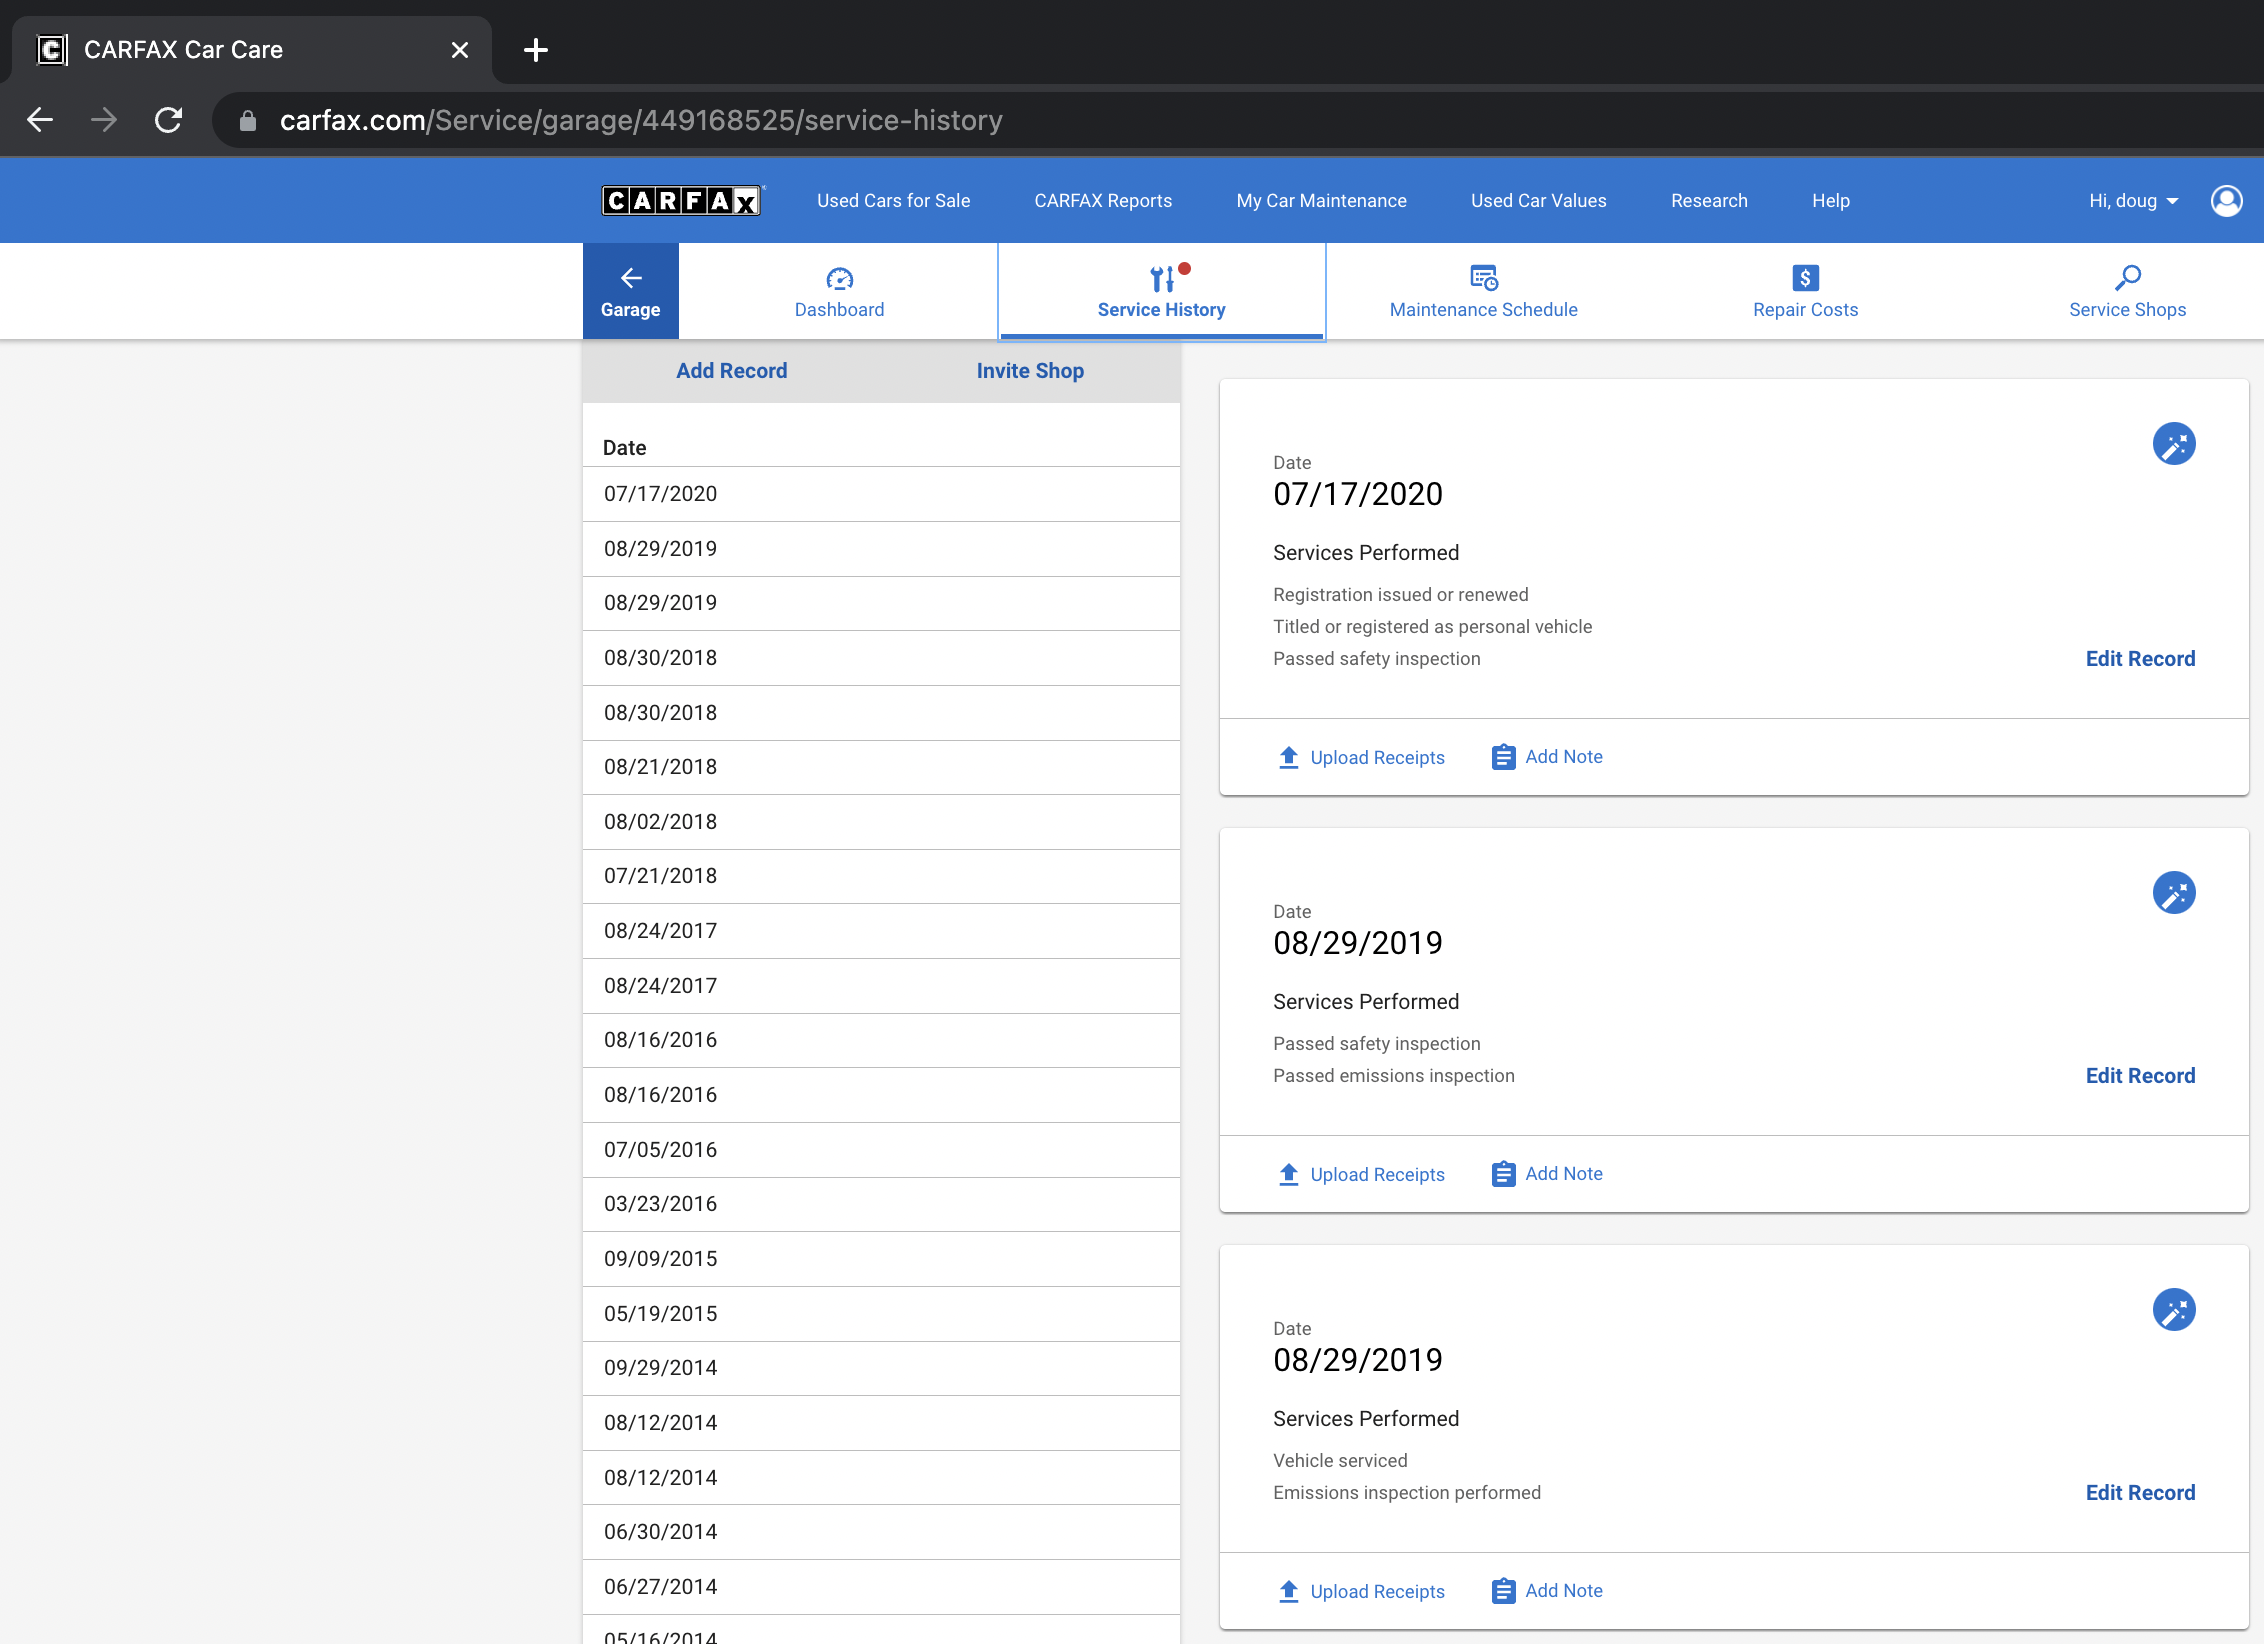Viewport: 2264px width, 1644px height.
Task: Select the 09/09/2015 date row
Action: point(881,1259)
